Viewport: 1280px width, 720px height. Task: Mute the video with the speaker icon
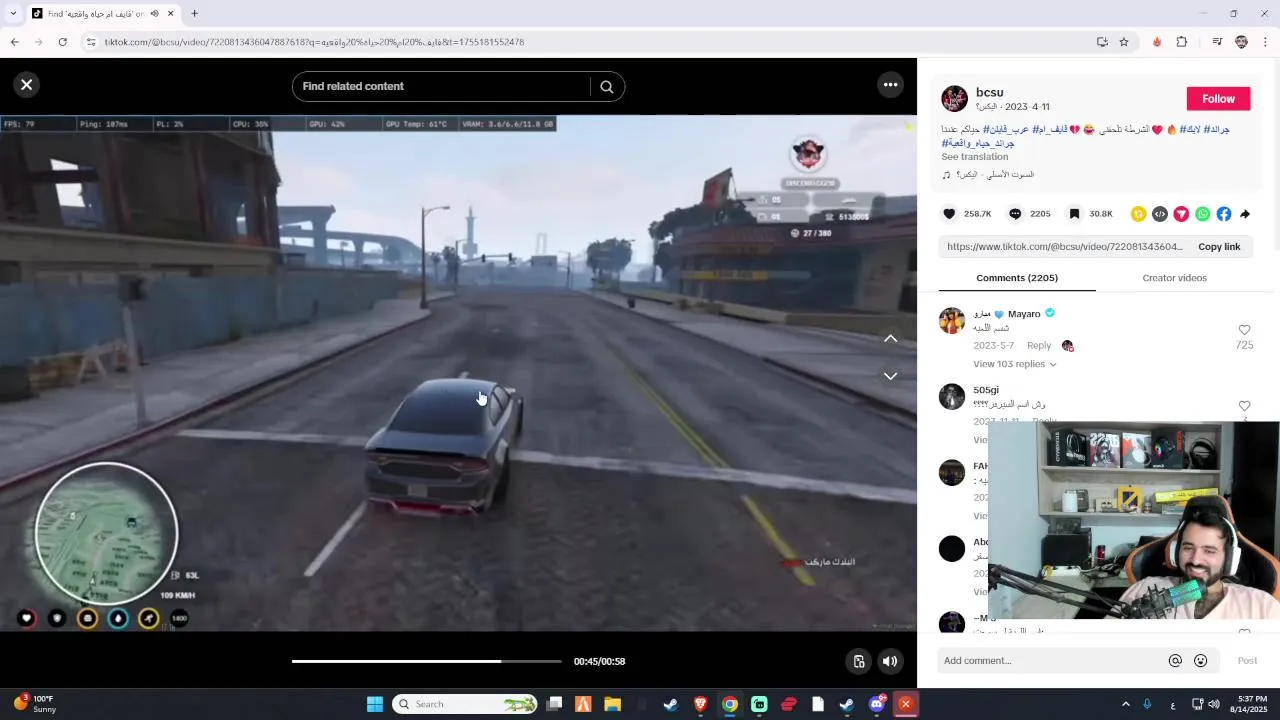[x=890, y=661]
